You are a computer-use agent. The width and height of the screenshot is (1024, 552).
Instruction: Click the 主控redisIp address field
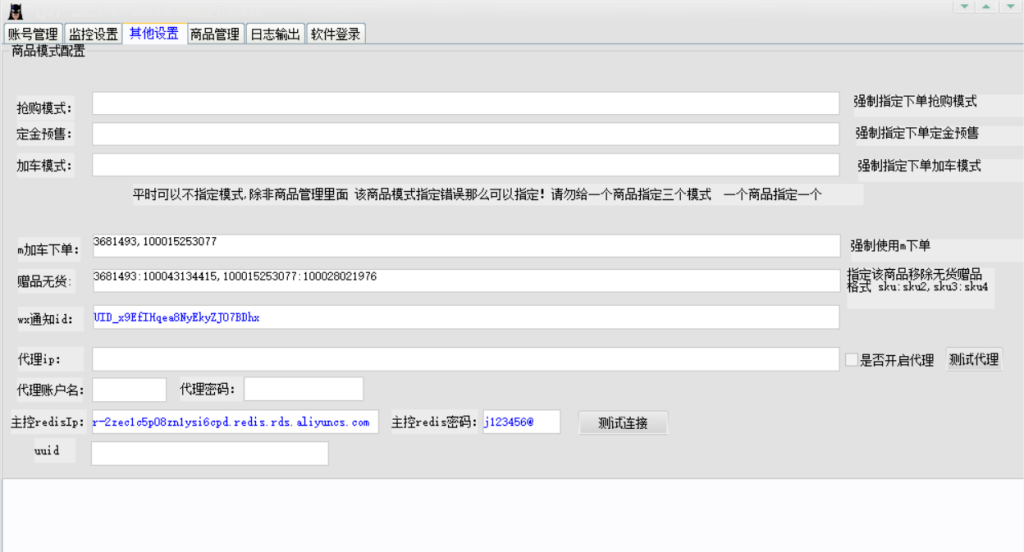coord(235,422)
